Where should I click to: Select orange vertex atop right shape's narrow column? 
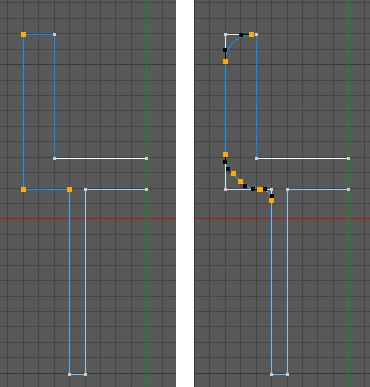pyautogui.click(x=271, y=200)
